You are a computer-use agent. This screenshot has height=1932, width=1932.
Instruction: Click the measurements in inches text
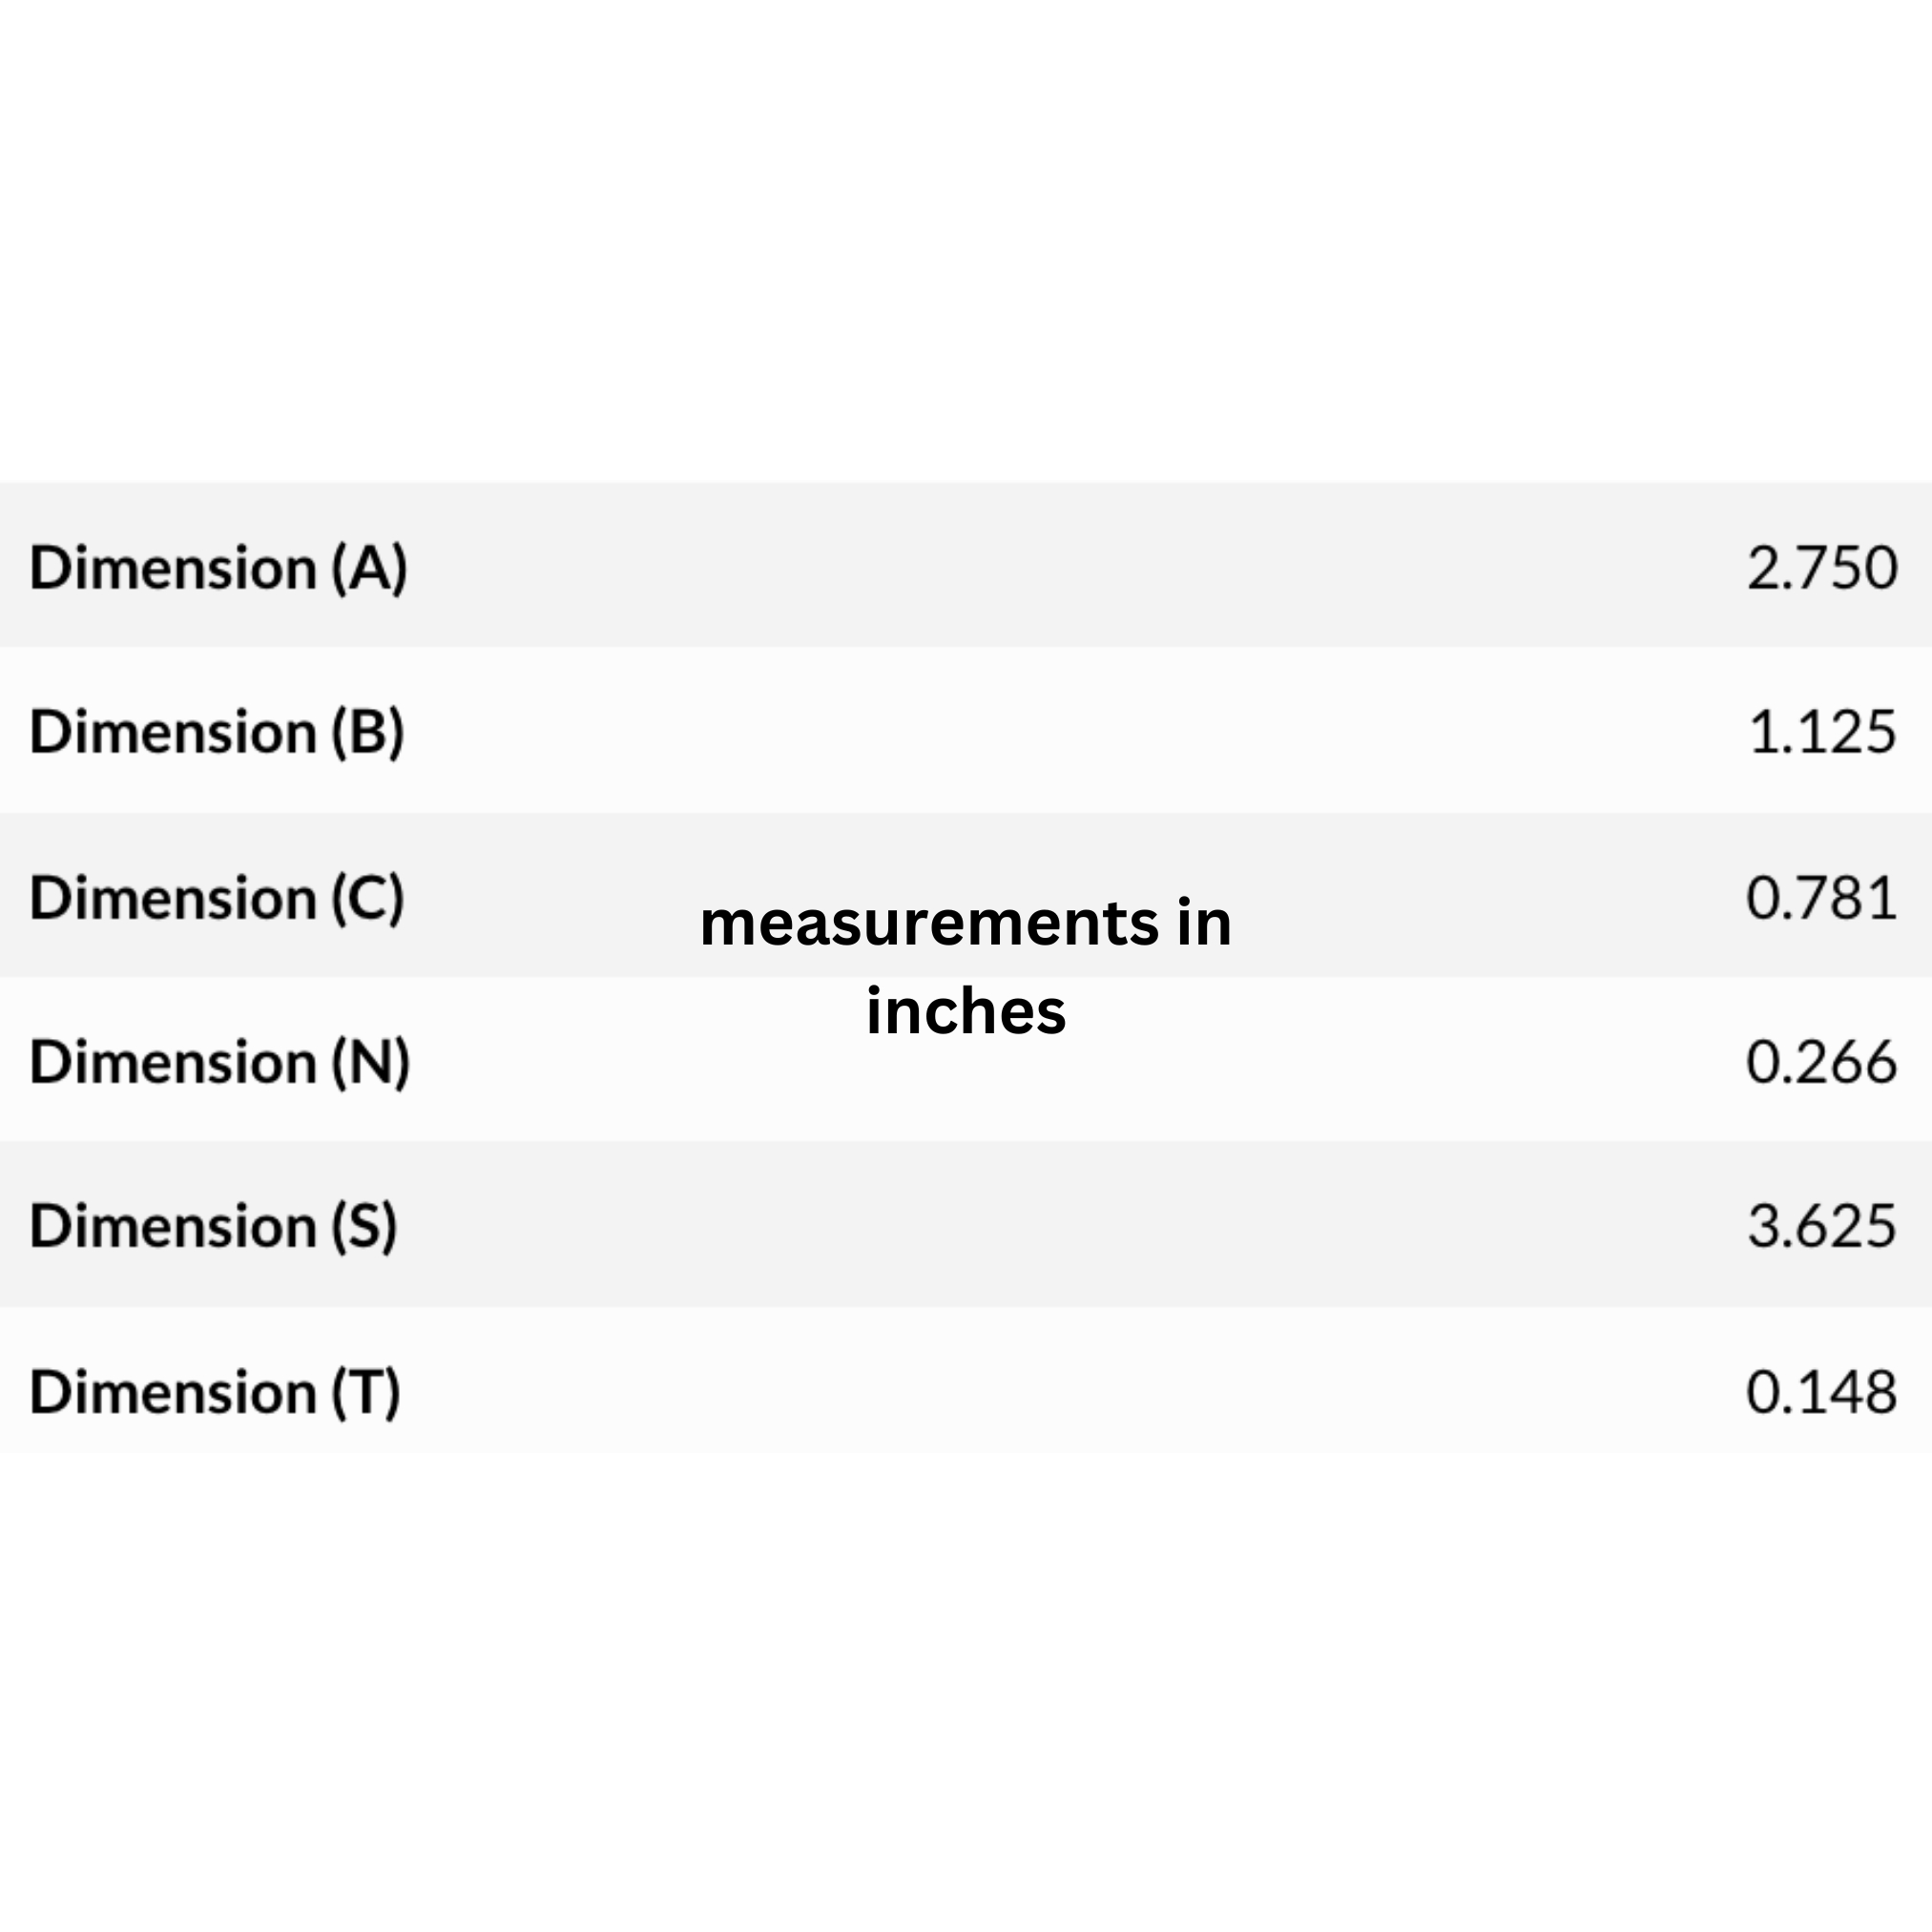[x=966, y=967]
